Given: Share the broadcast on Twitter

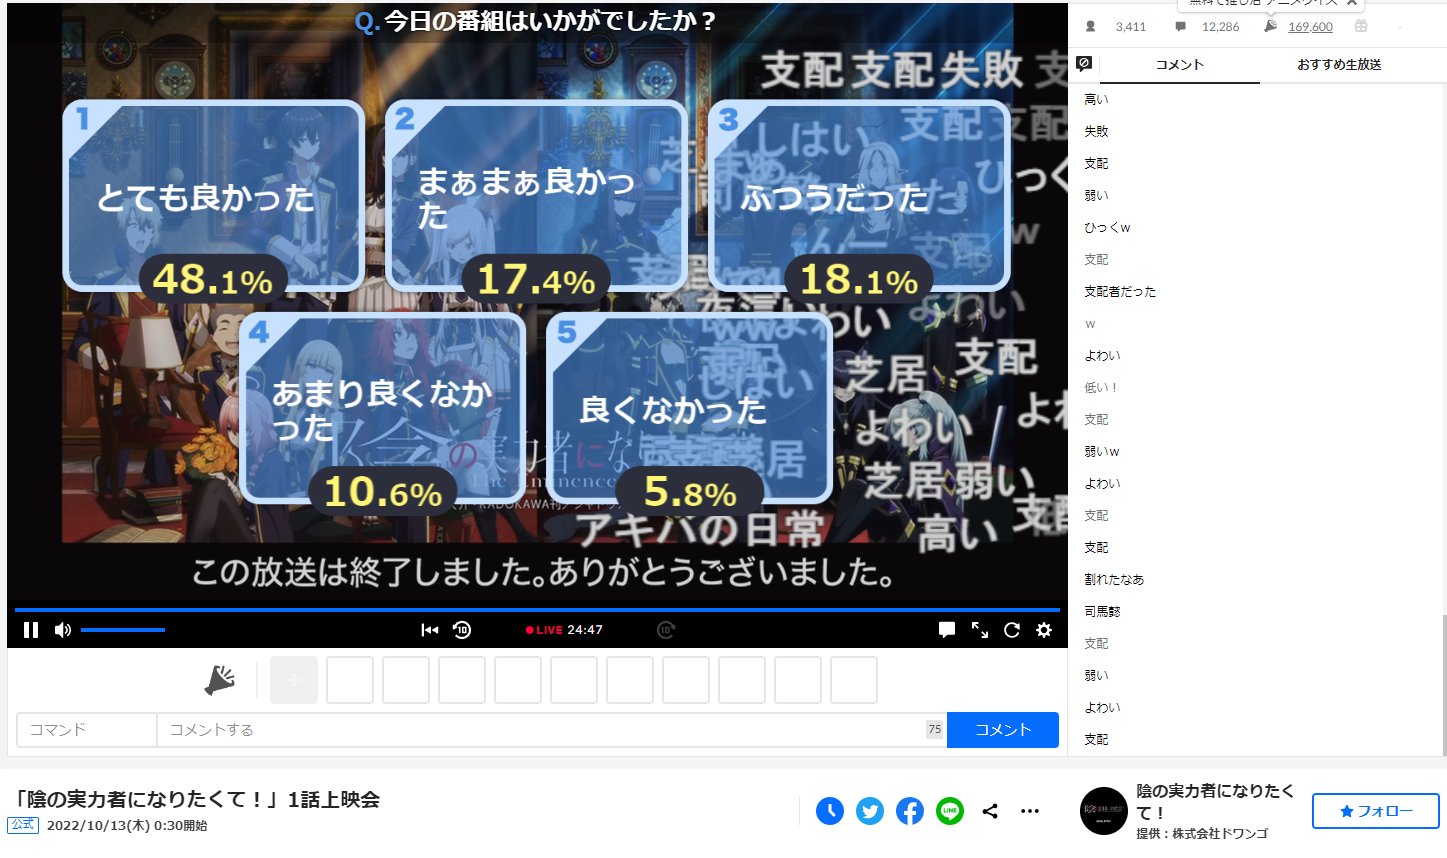Looking at the screenshot, I should [x=870, y=811].
